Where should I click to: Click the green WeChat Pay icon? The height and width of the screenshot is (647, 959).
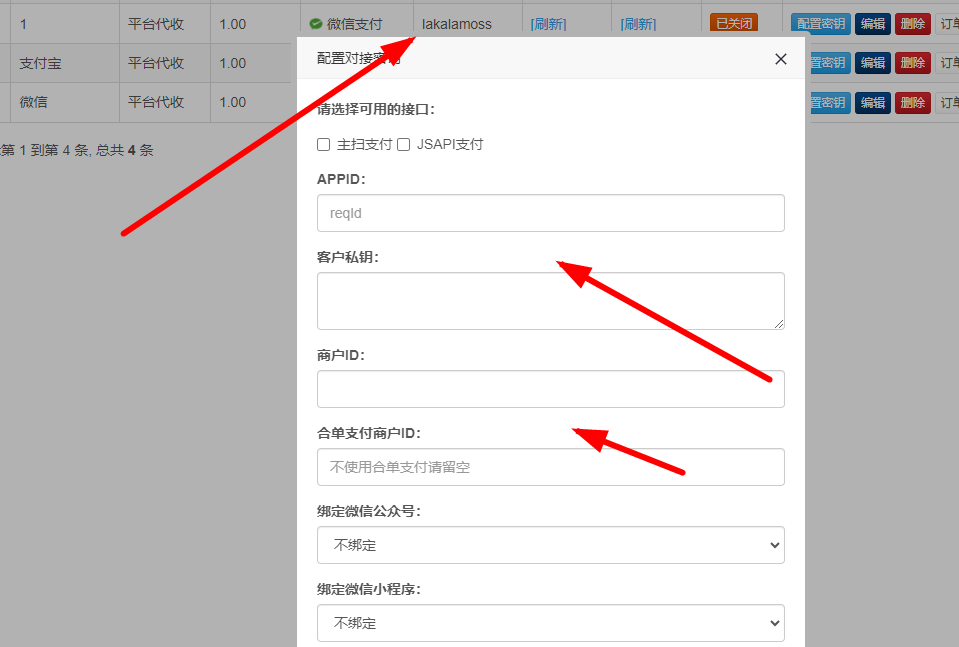(316, 24)
